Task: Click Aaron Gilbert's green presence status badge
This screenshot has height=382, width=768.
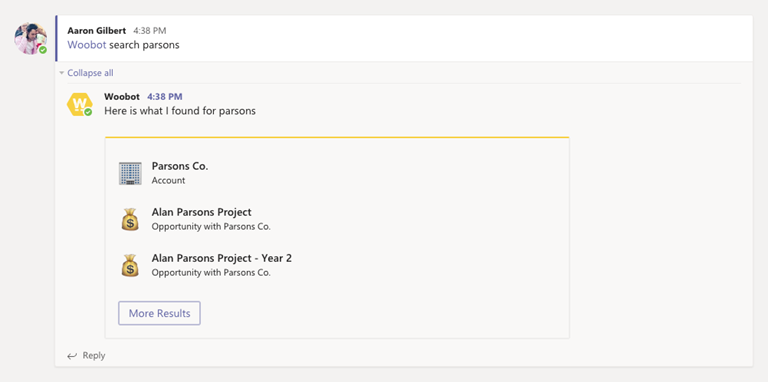Action: pyautogui.click(x=43, y=50)
